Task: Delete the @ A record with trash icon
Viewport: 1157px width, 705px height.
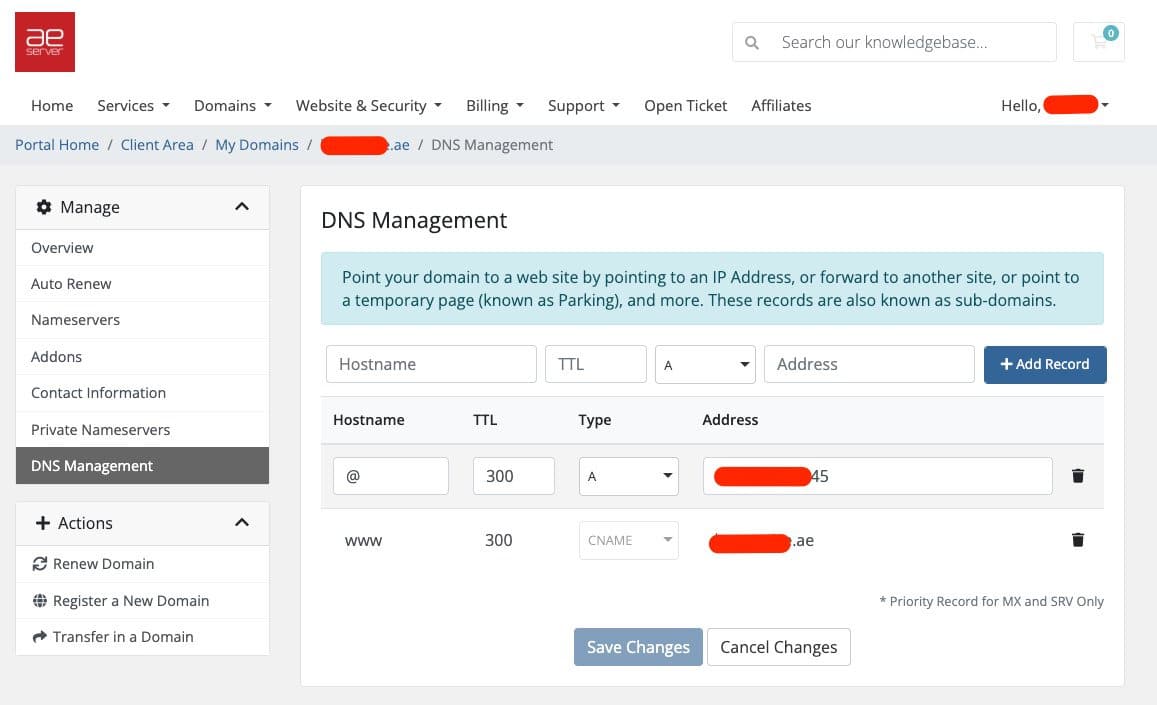Action: (1078, 476)
